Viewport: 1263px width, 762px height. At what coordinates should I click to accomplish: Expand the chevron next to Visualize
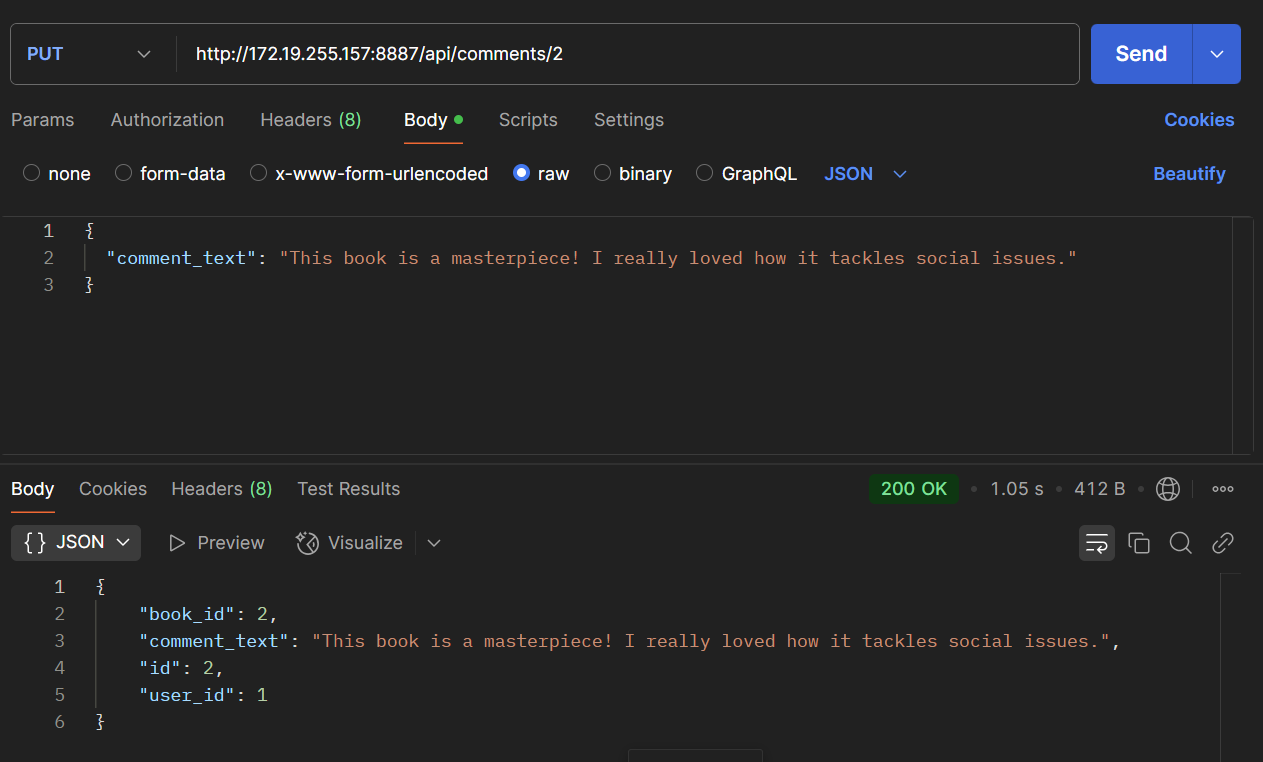coord(434,543)
